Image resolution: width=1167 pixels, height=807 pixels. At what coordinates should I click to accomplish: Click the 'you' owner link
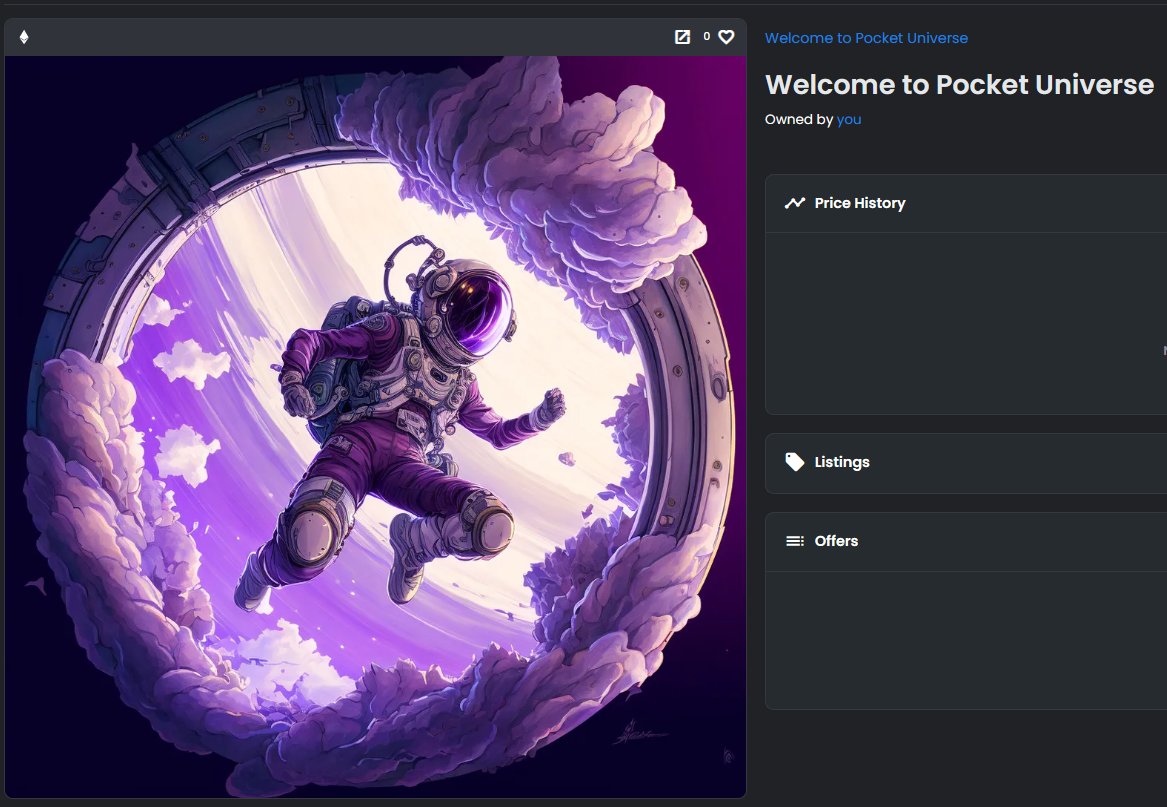pos(848,119)
